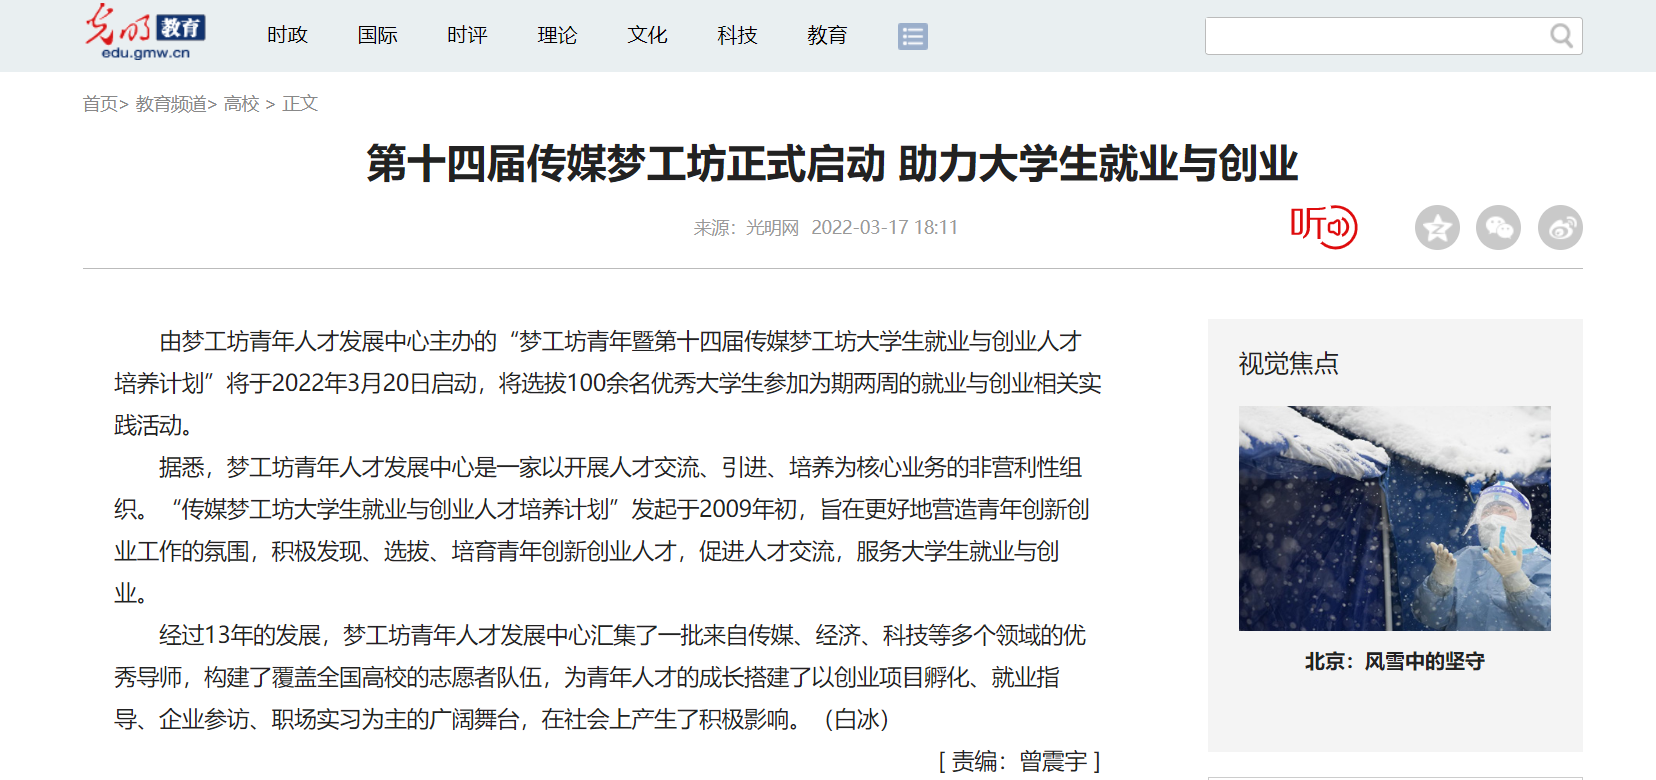This screenshot has height=780, width=1656.
Task: Open the 文化 navigation item
Action: pos(647,35)
